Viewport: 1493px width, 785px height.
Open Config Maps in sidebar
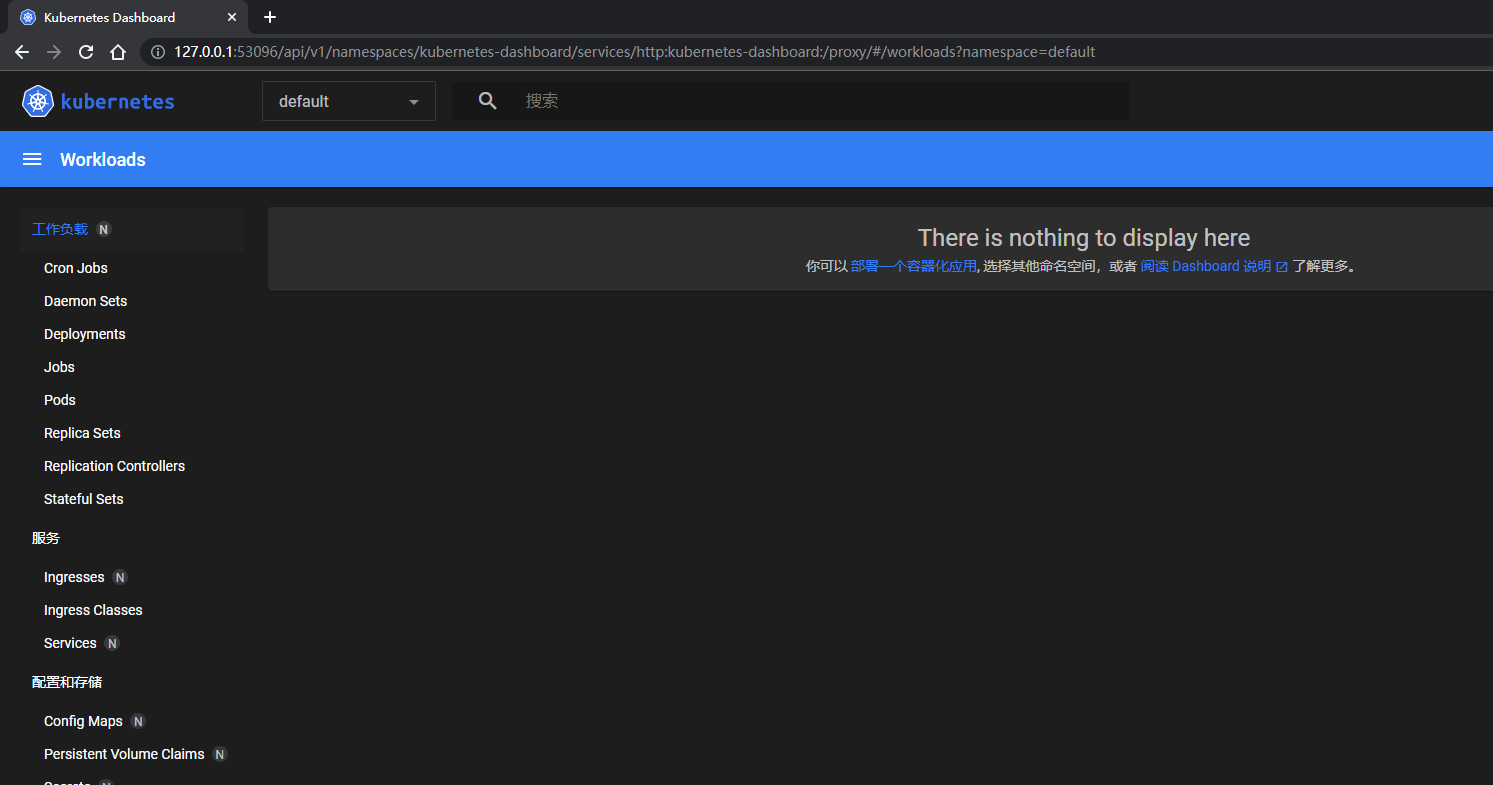pos(83,721)
